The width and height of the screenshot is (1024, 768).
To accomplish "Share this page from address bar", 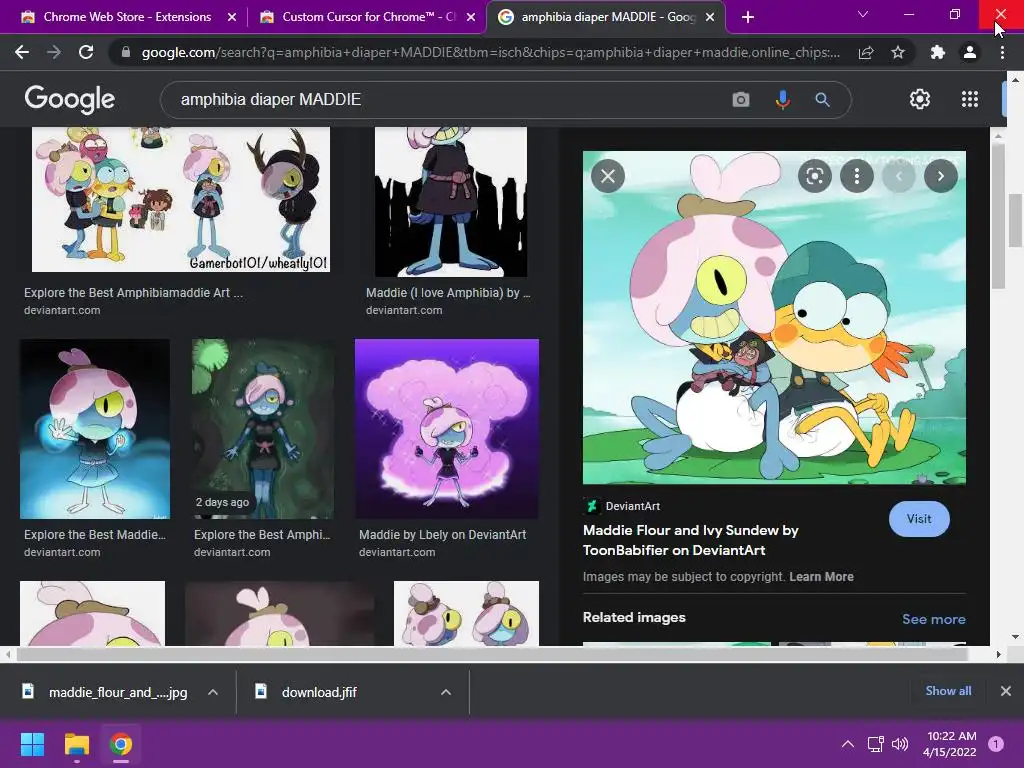I will pyautogui.click(x=866, y=52).
